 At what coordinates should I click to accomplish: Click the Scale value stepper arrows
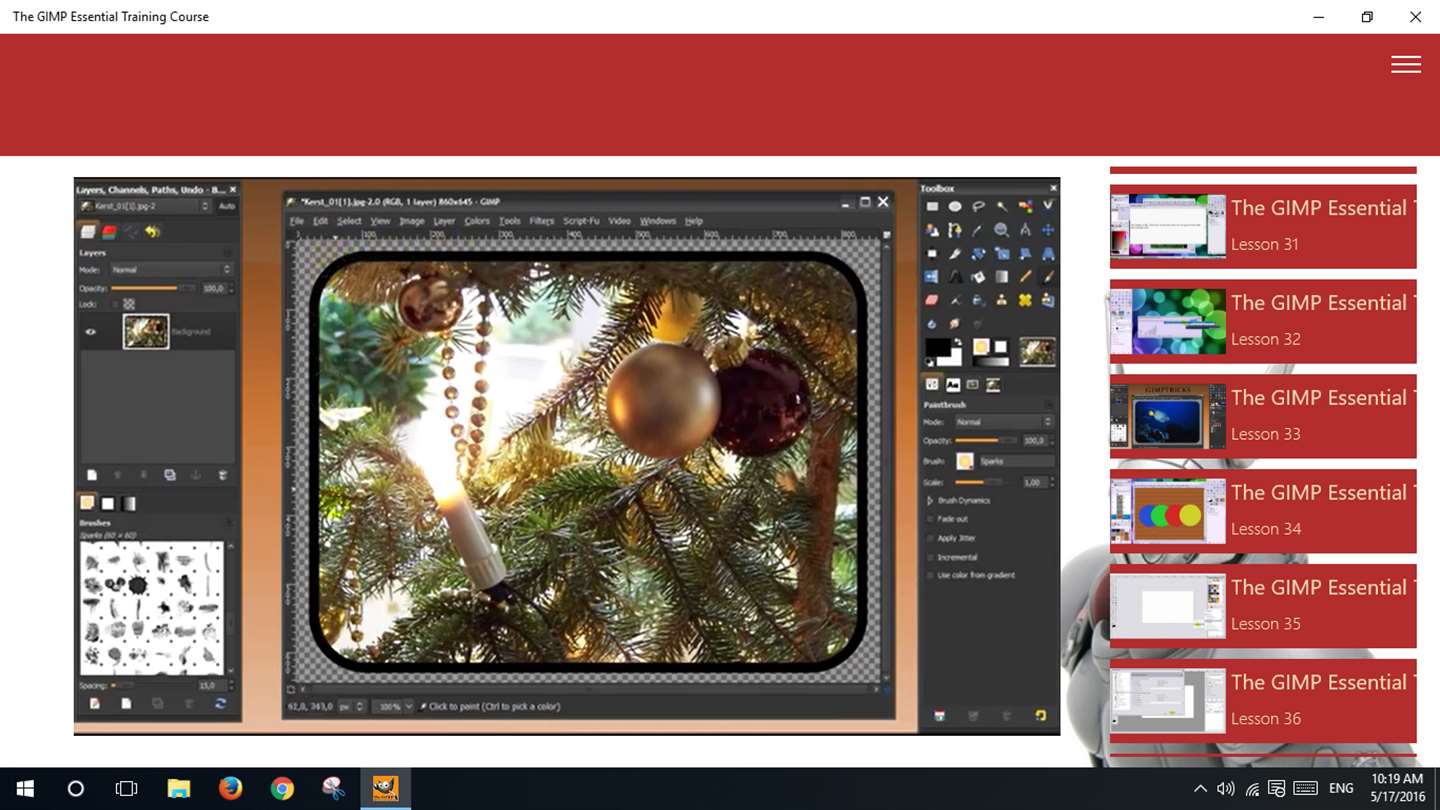[1050, 482]
